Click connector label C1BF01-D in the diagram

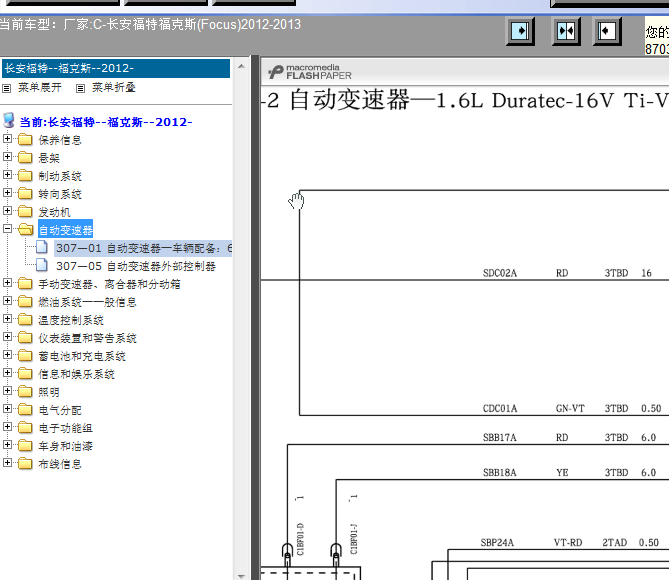pyautogui.click(x=300, y=539)
